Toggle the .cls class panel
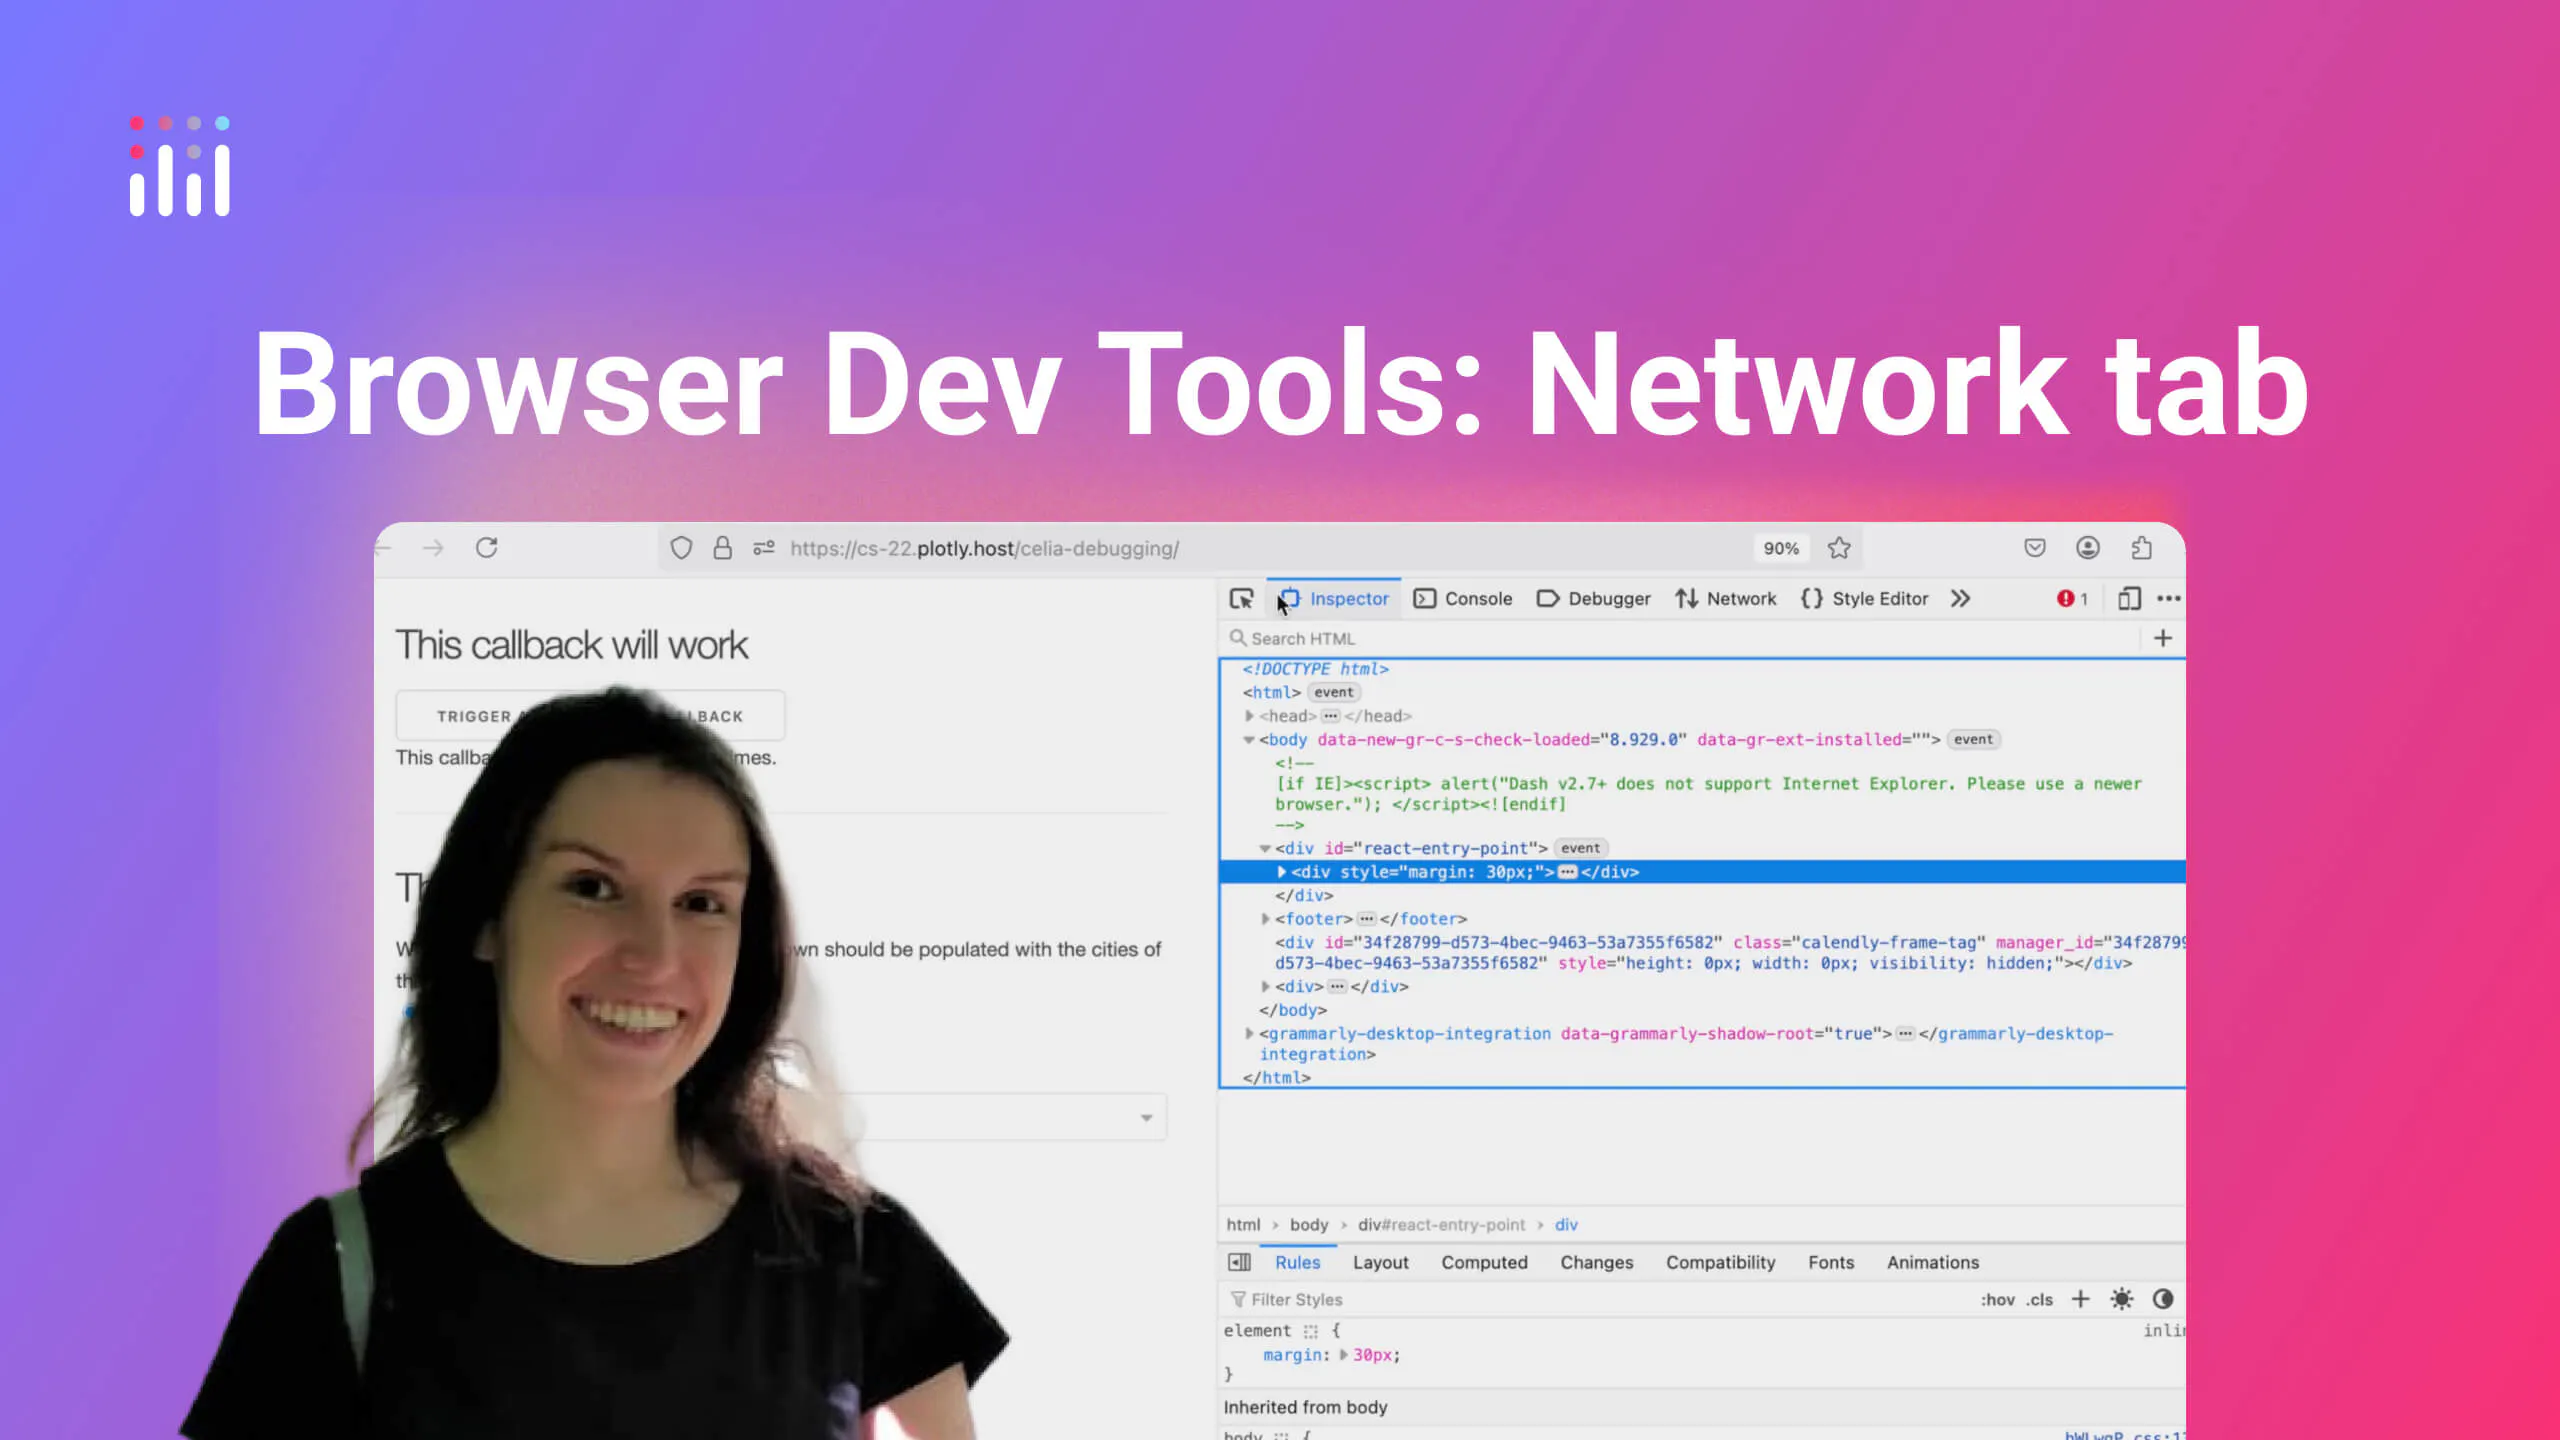This screenshot has height=1440, width=2560. point(2040,1299)
